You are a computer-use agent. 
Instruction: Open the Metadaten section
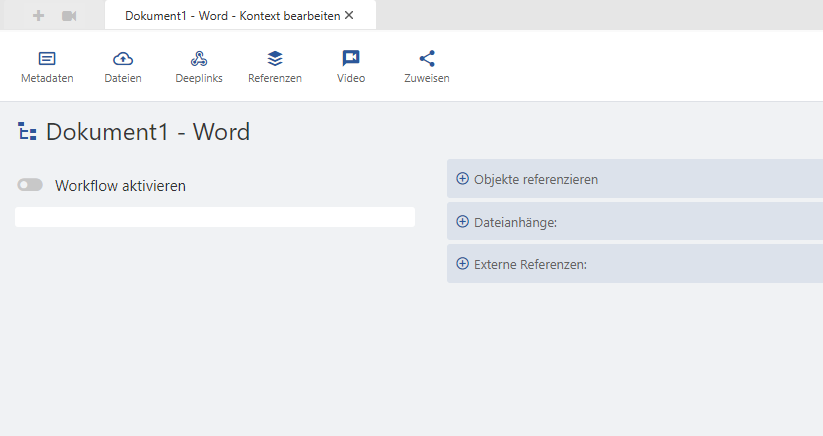point(47,67)
